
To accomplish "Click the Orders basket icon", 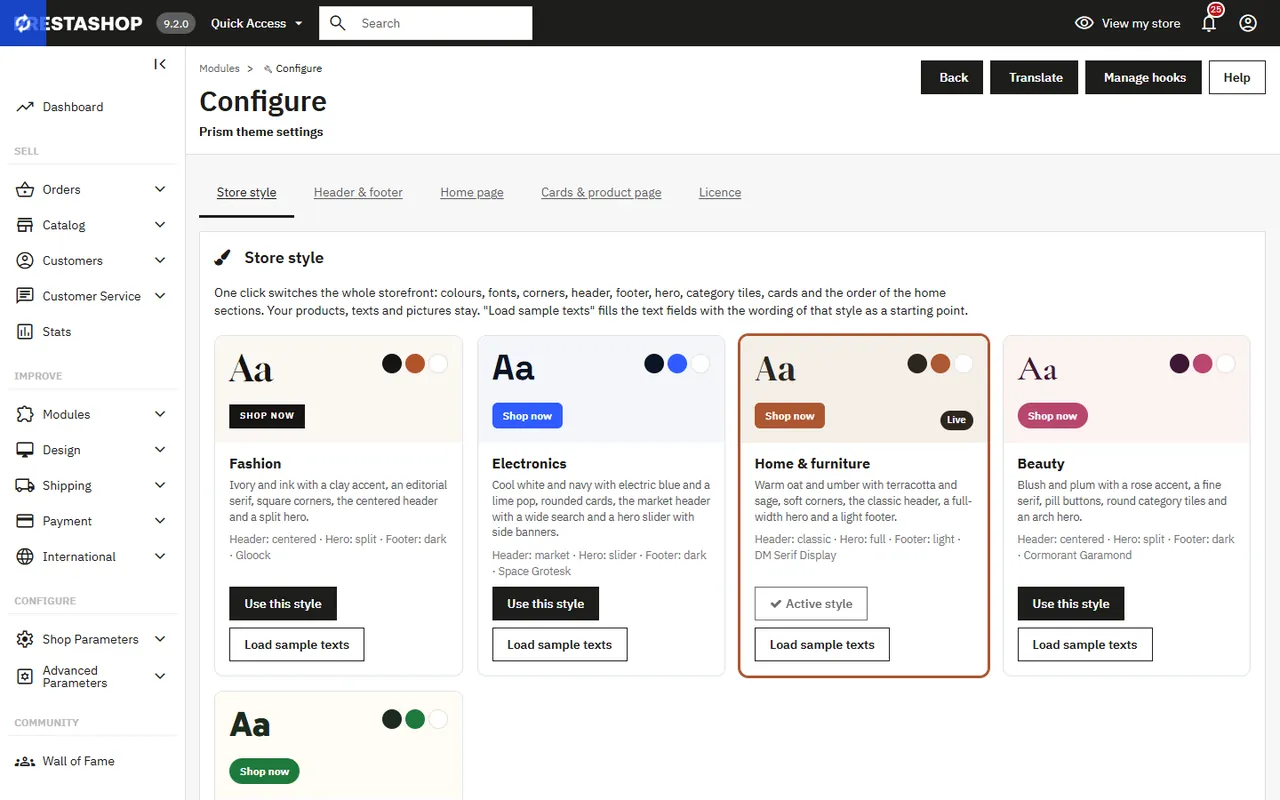I will coord(25,190).
